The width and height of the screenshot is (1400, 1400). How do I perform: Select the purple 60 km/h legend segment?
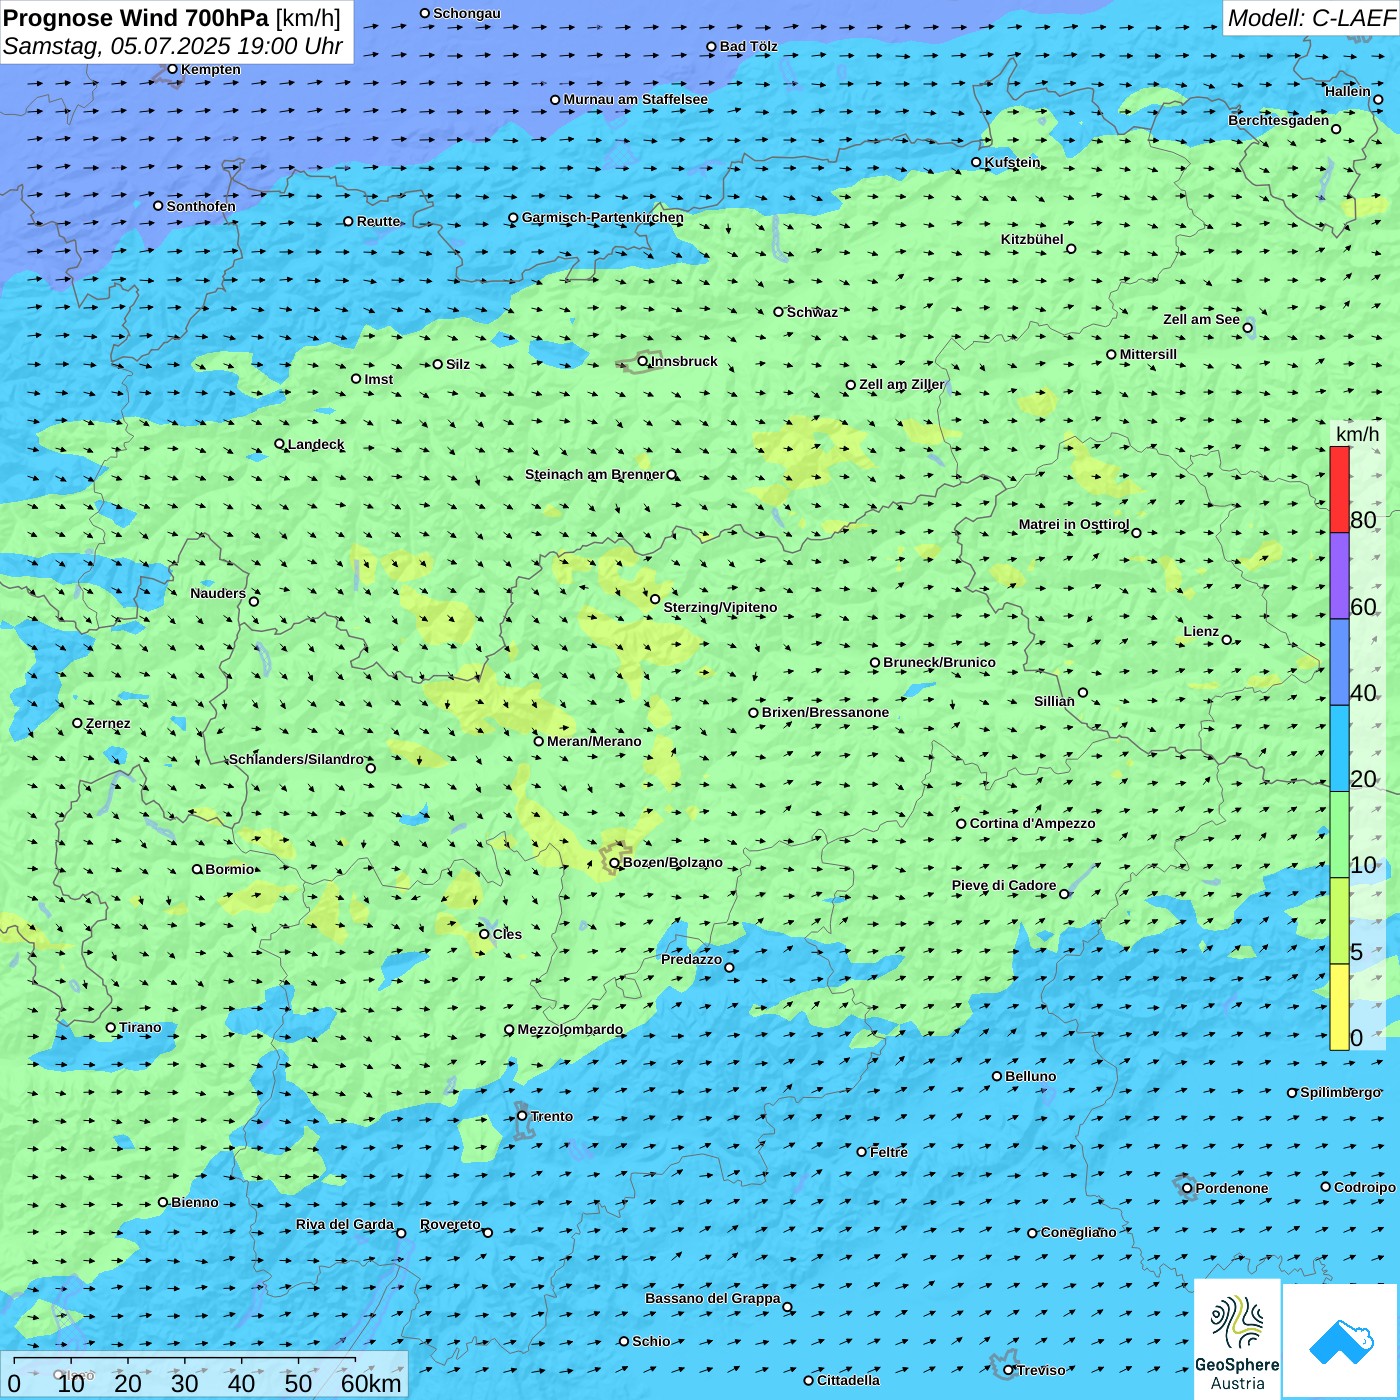(1339, 575)
